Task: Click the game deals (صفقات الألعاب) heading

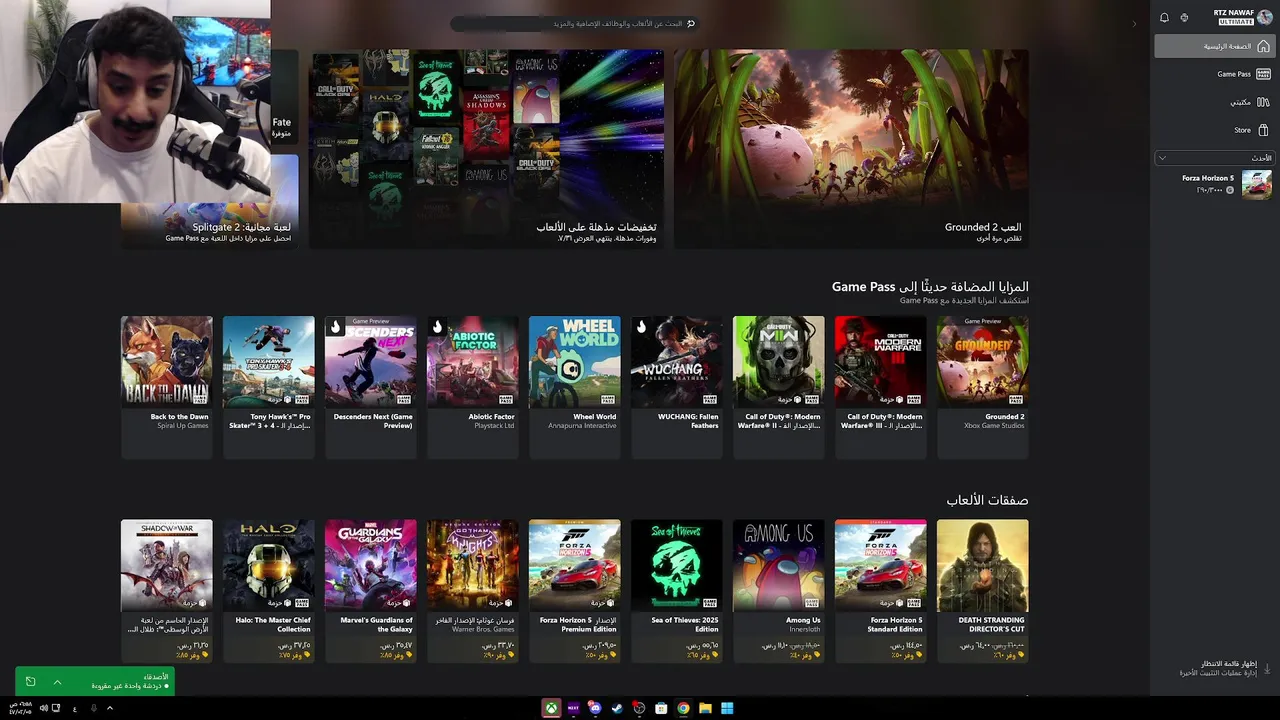Action: [987, 500]
